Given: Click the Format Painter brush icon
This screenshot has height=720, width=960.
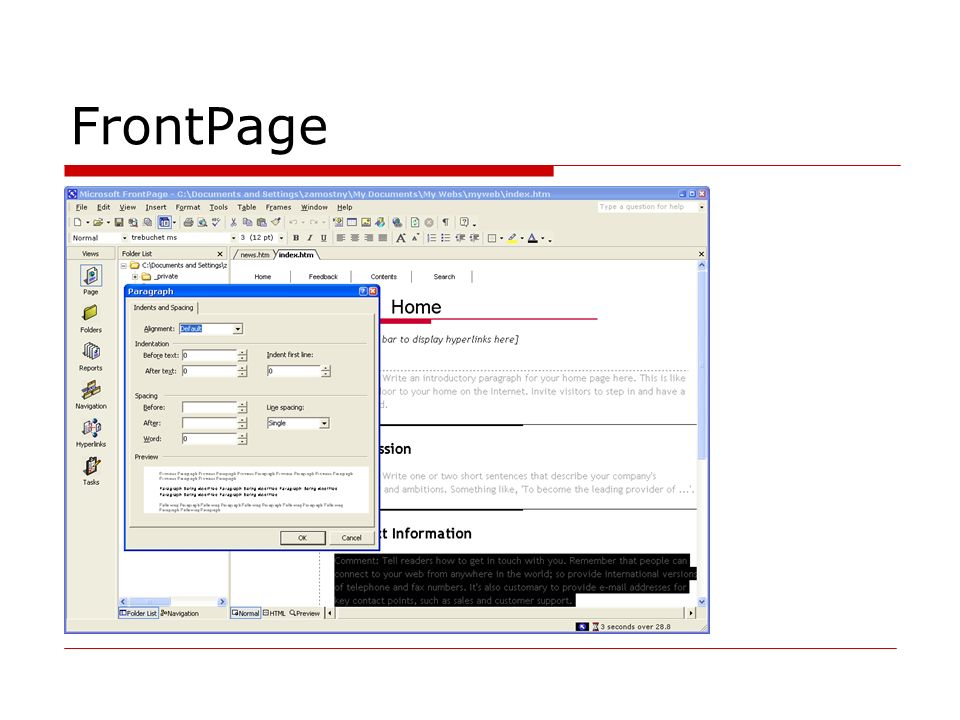Looking at the screenshot, I should click(x=276, y=222).
